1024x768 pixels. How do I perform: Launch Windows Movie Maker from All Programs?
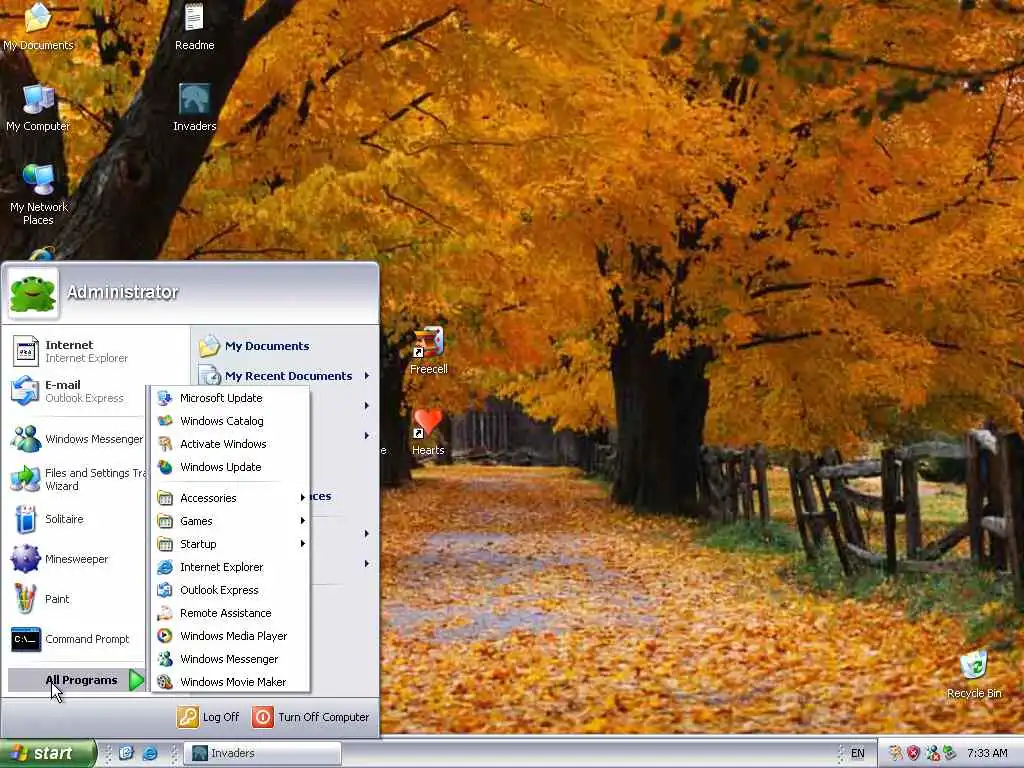point(231,682)
